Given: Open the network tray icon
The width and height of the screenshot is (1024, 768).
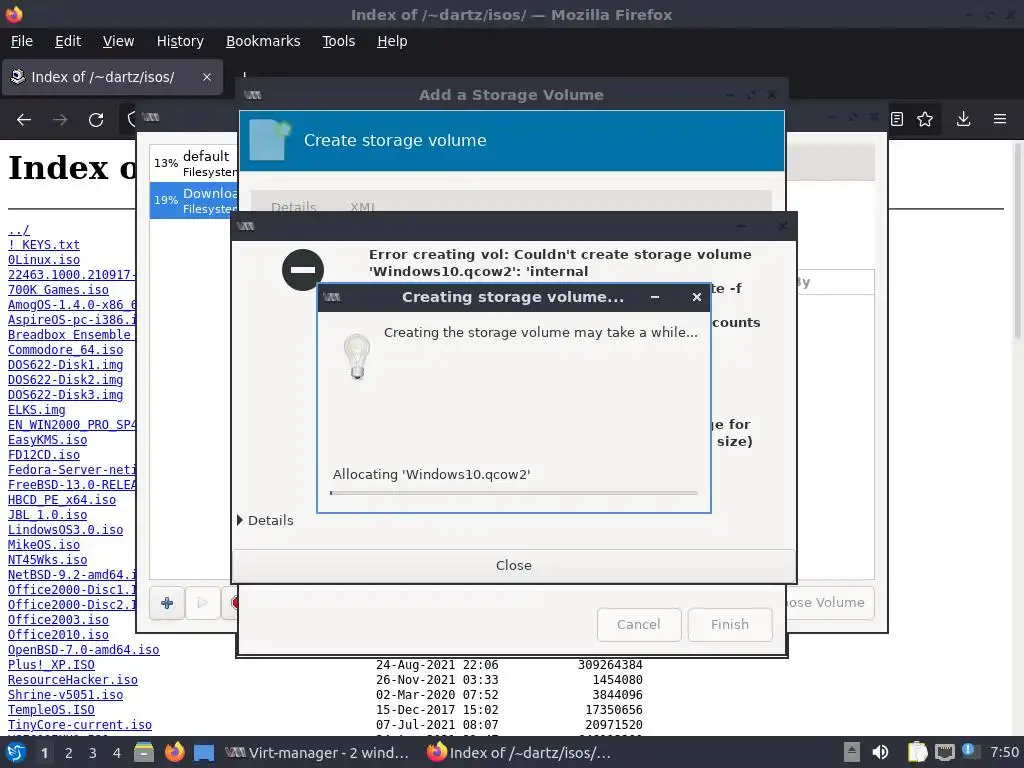Looking at the screenshot, I should (x=944, y=752).
